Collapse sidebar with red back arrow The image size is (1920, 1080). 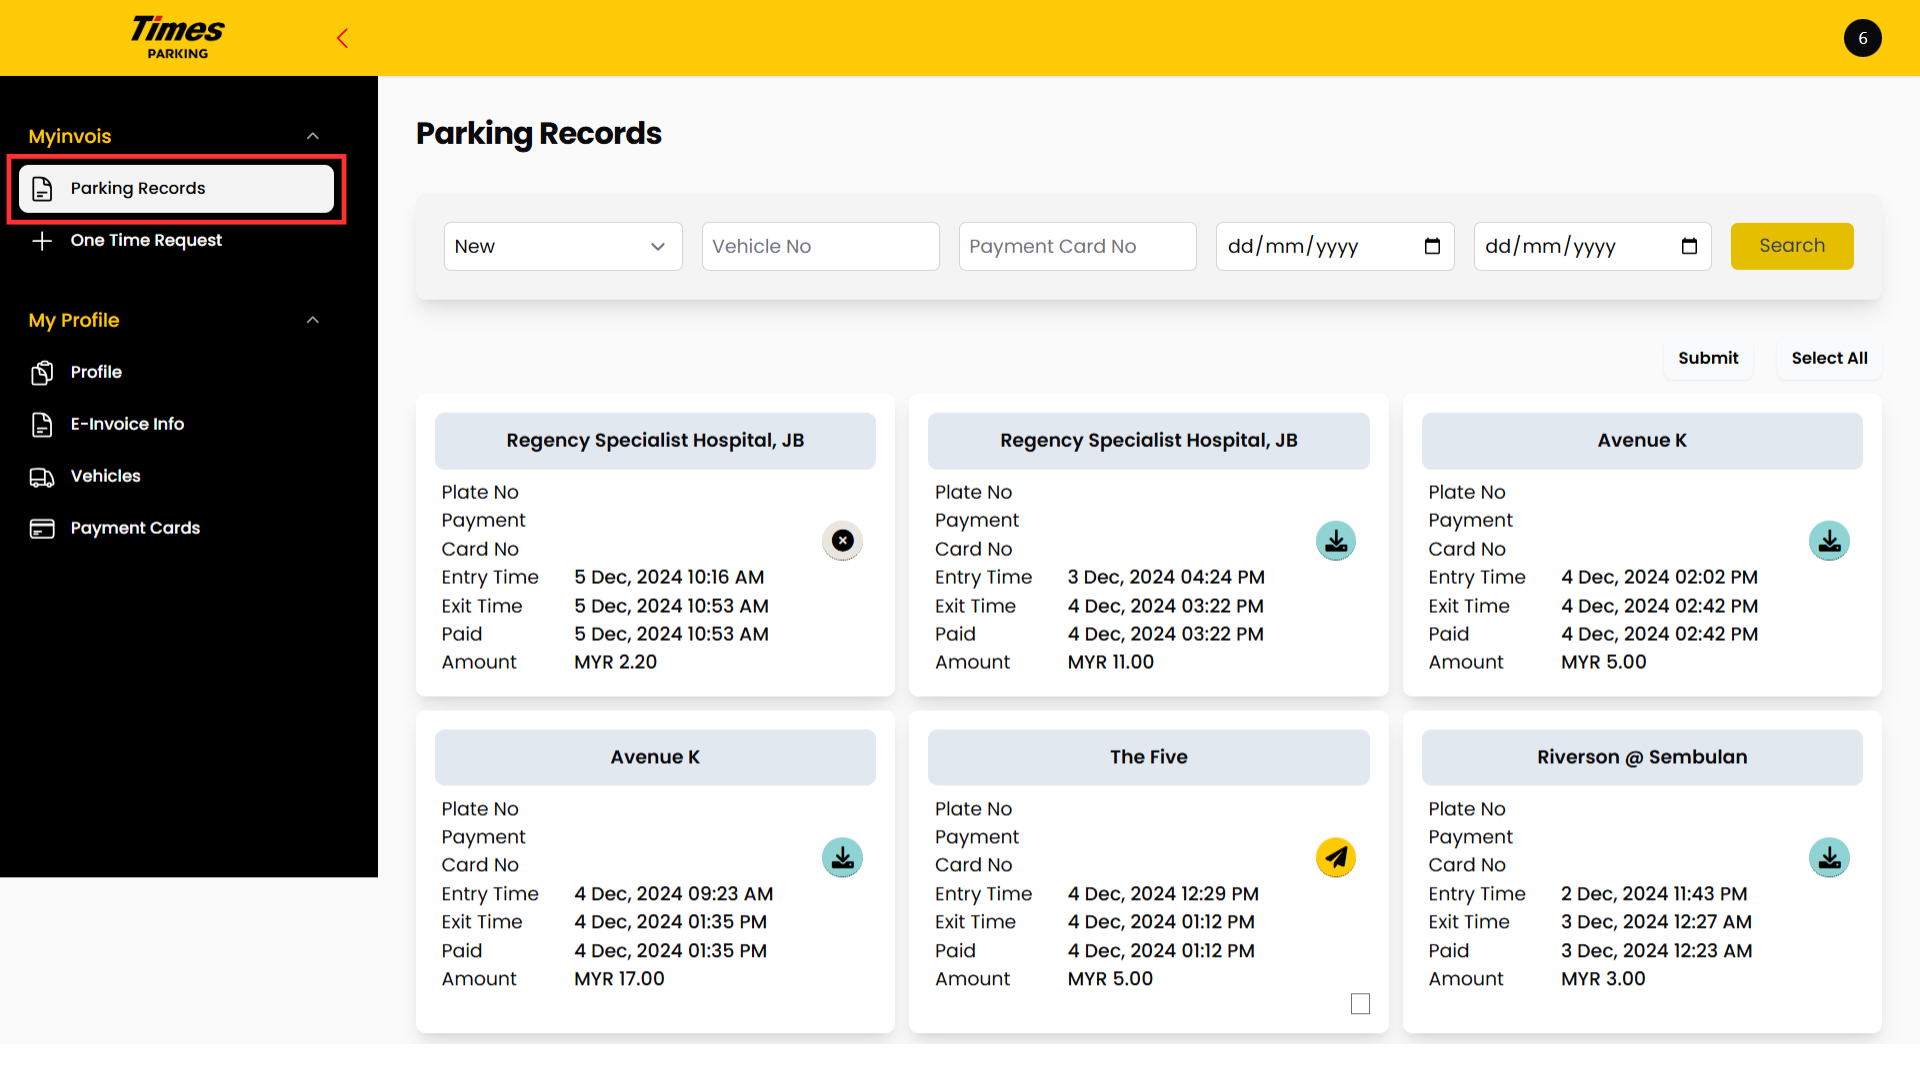pyautogui.click(x=342, y=38)
